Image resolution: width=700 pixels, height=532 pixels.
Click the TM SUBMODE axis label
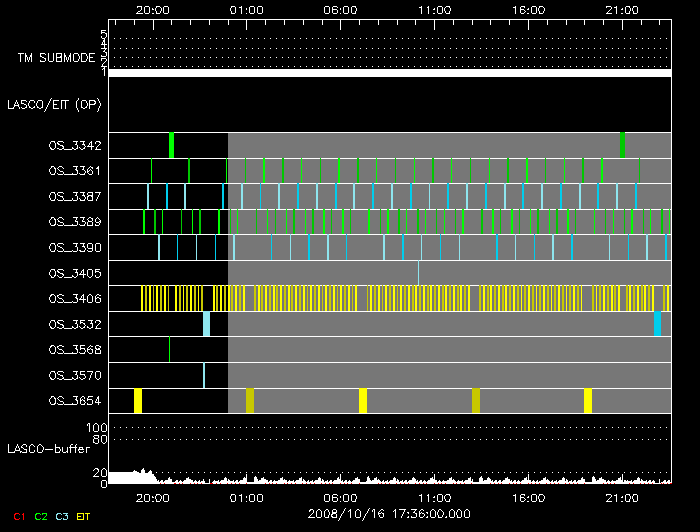[57, 58]
